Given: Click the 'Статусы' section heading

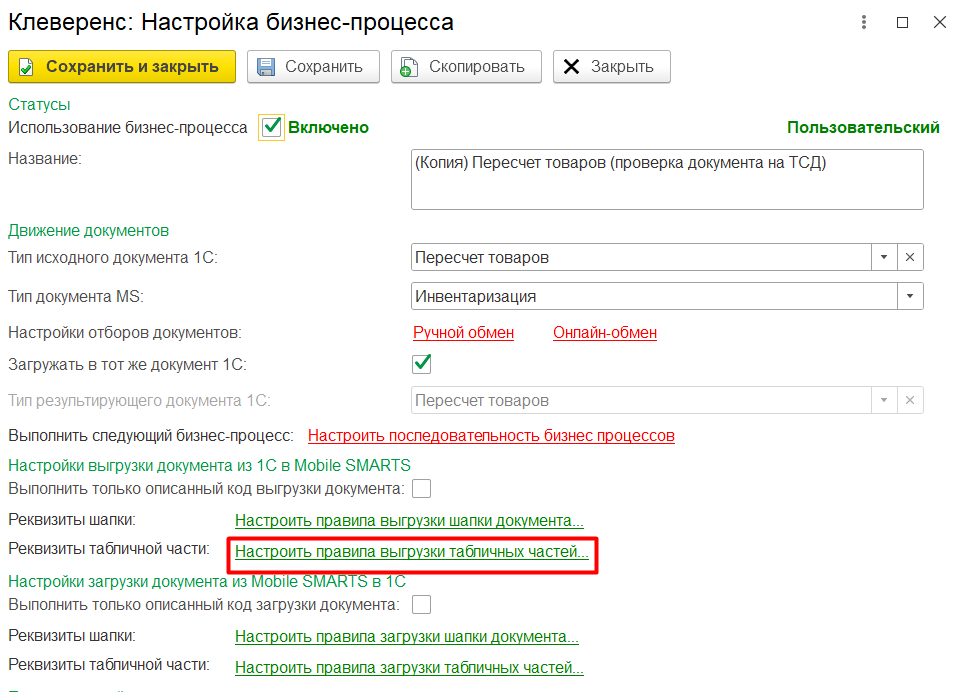Looking at the screenshot, I should click(x=39, y=104).
